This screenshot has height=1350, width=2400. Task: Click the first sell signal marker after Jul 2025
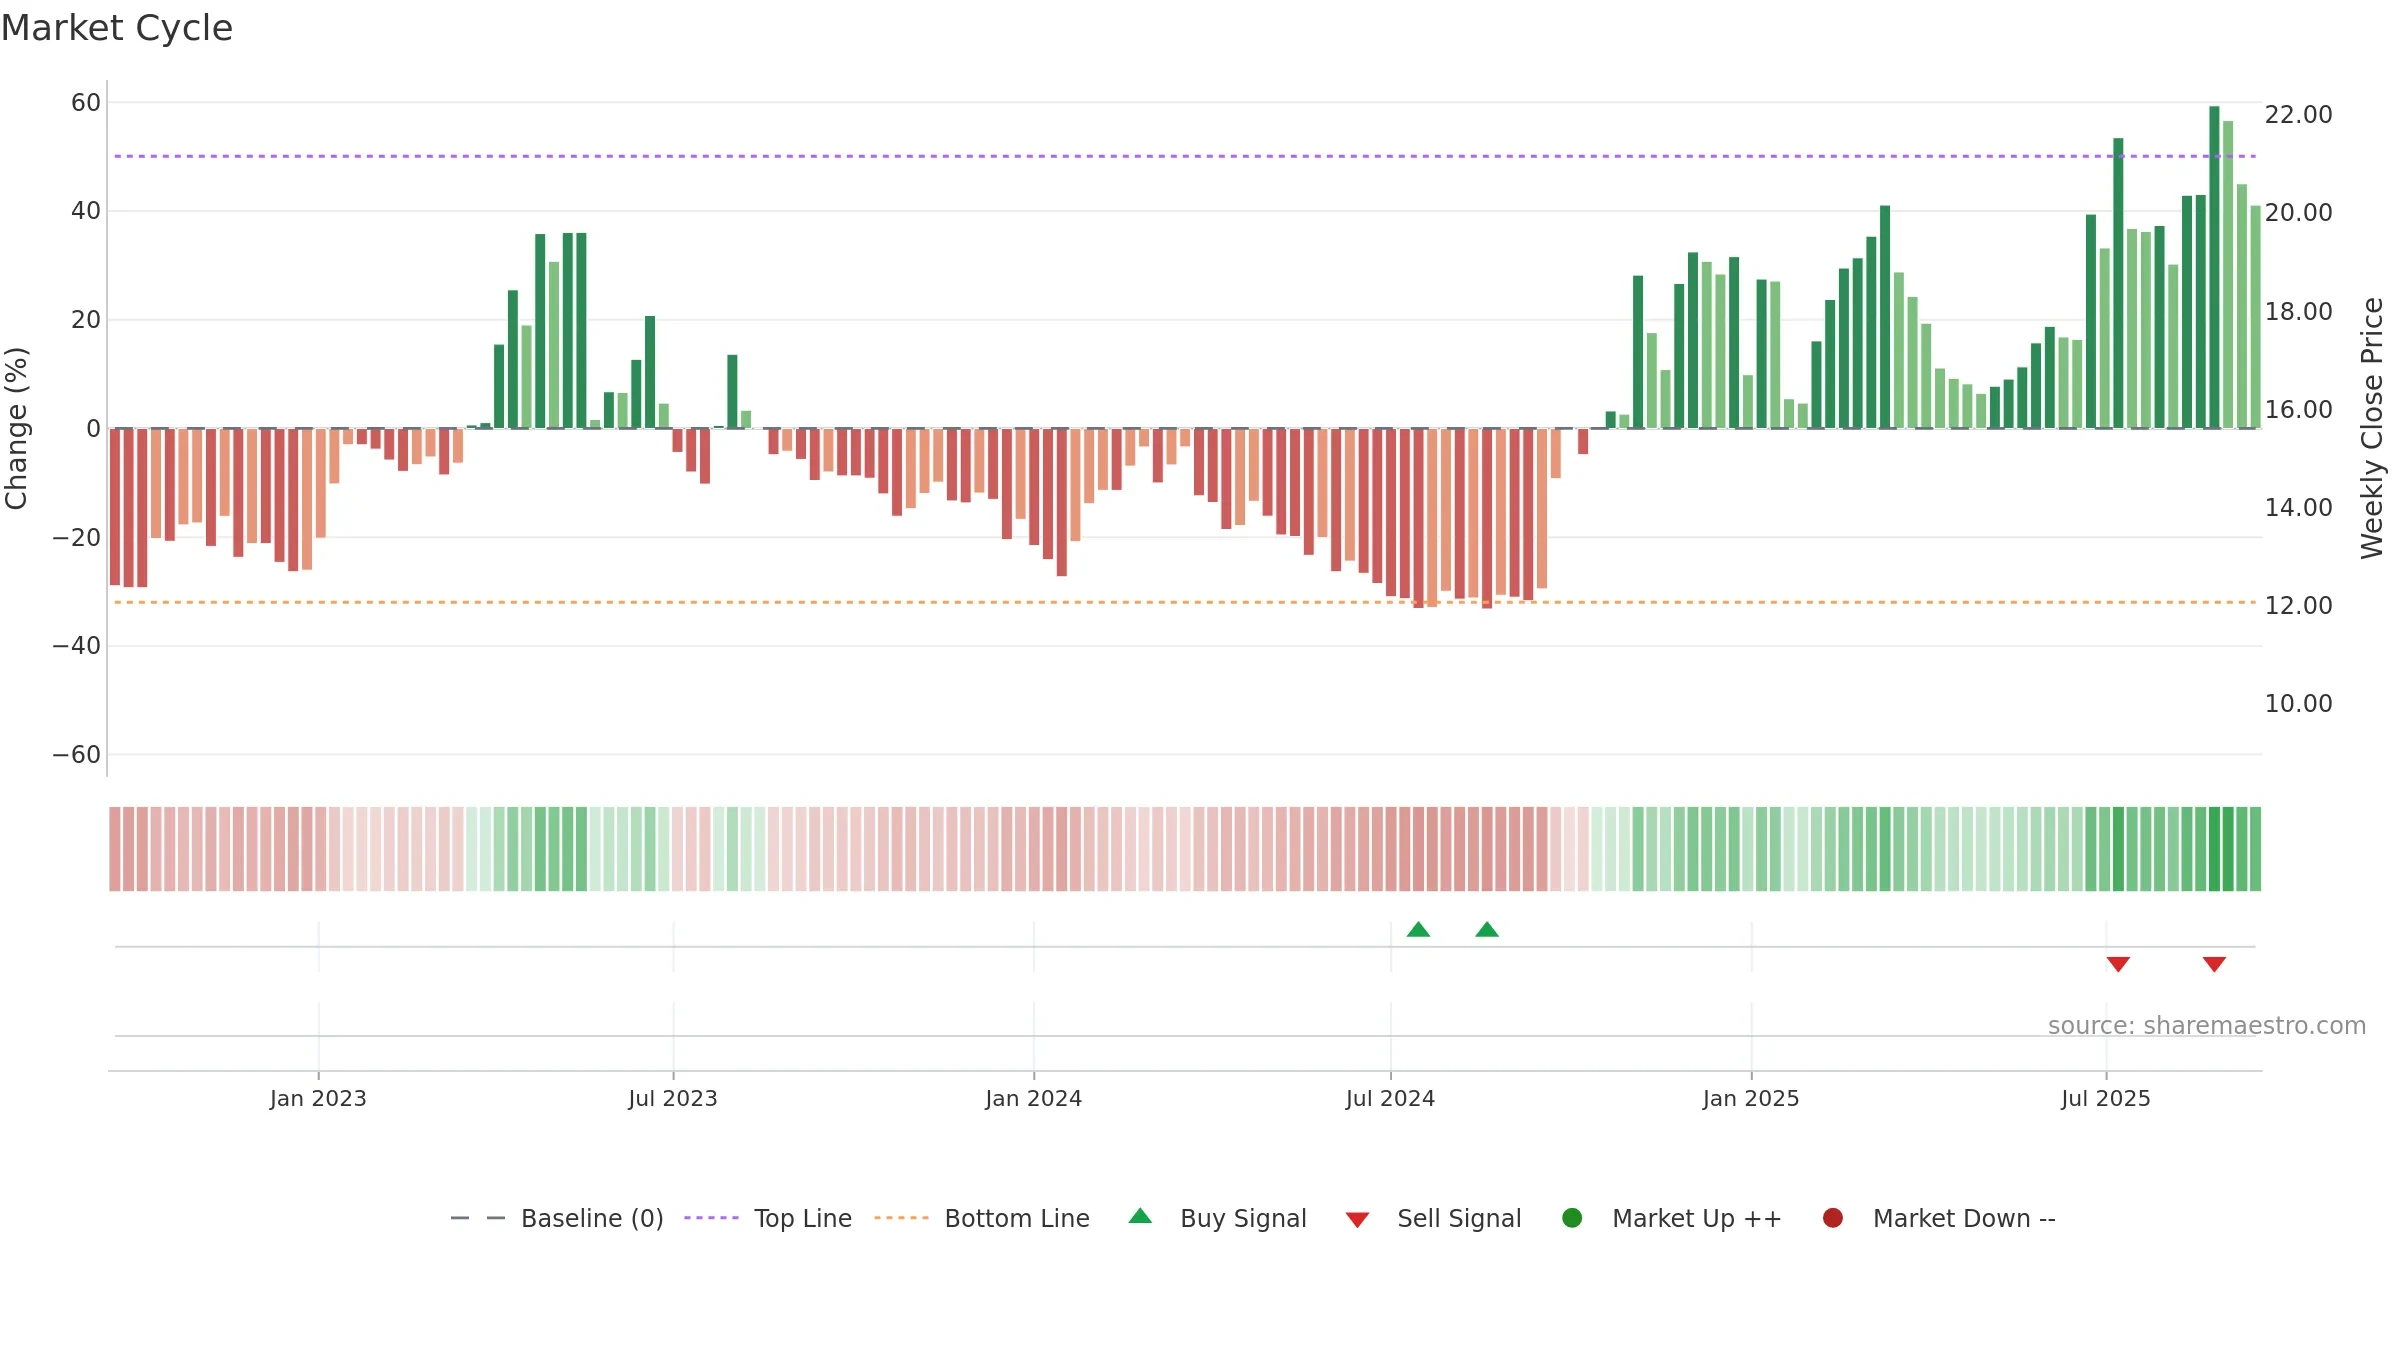[2118, 964]
